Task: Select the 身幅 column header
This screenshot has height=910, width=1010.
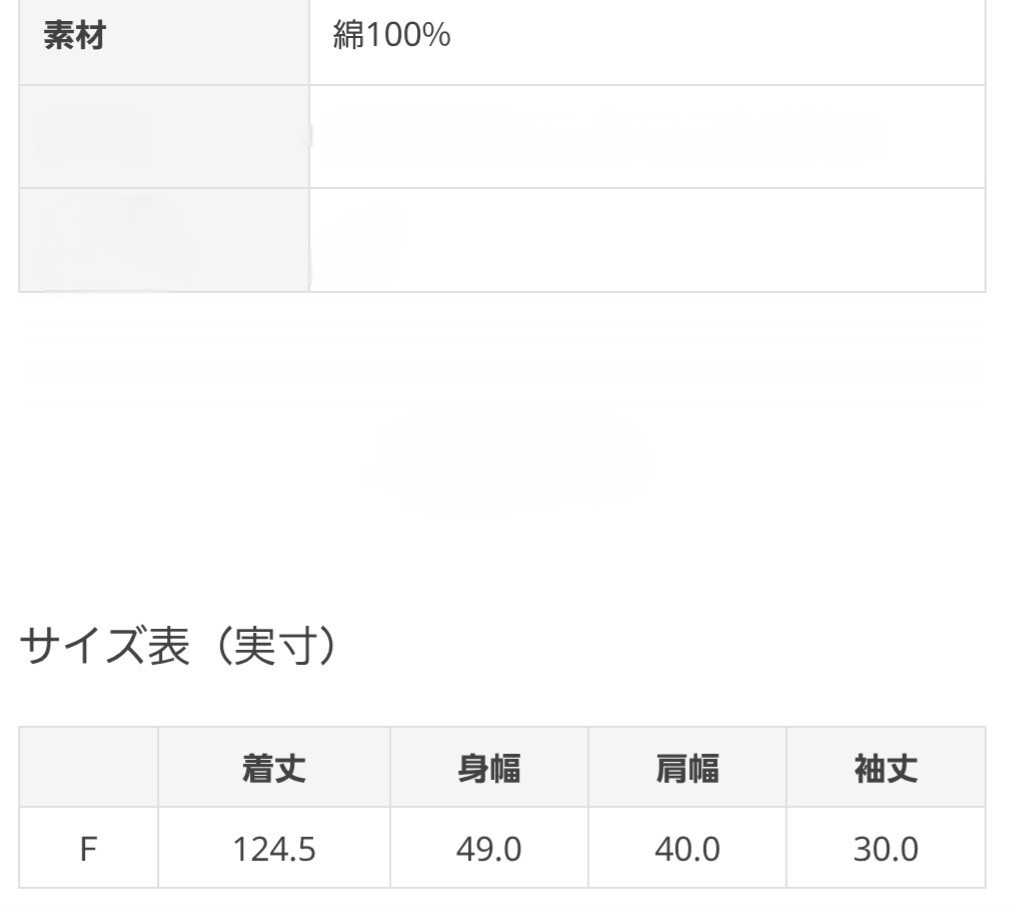Action: [488, 768]
